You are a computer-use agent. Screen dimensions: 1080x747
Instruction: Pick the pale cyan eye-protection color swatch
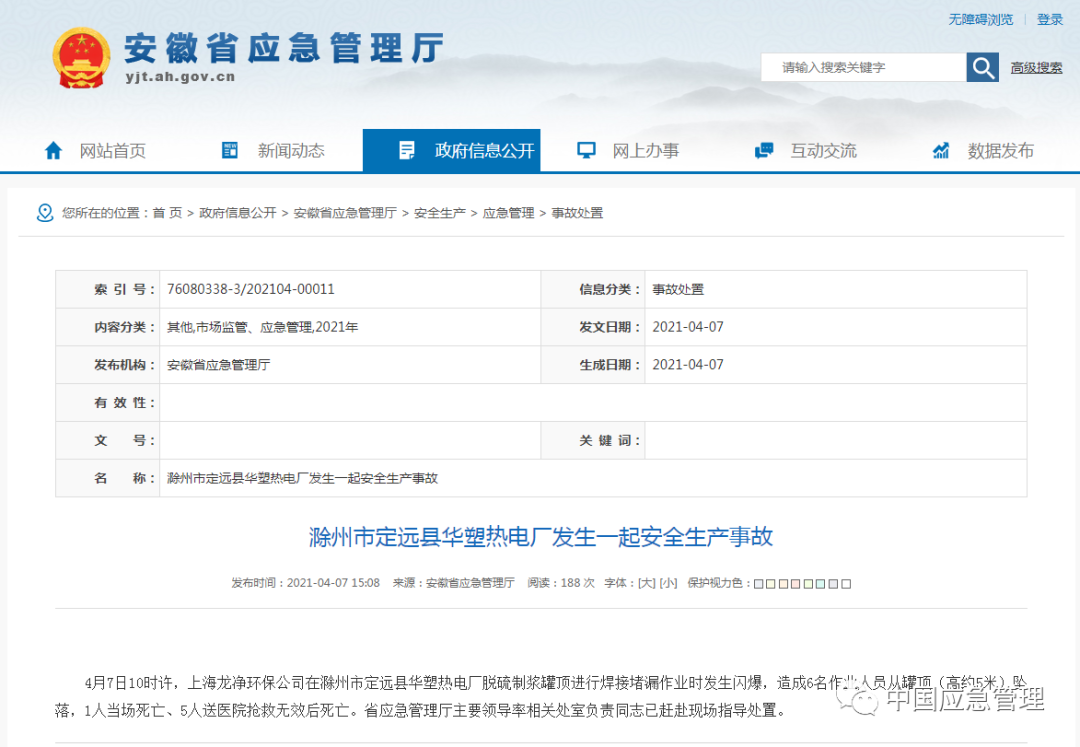tap(820, 584)
